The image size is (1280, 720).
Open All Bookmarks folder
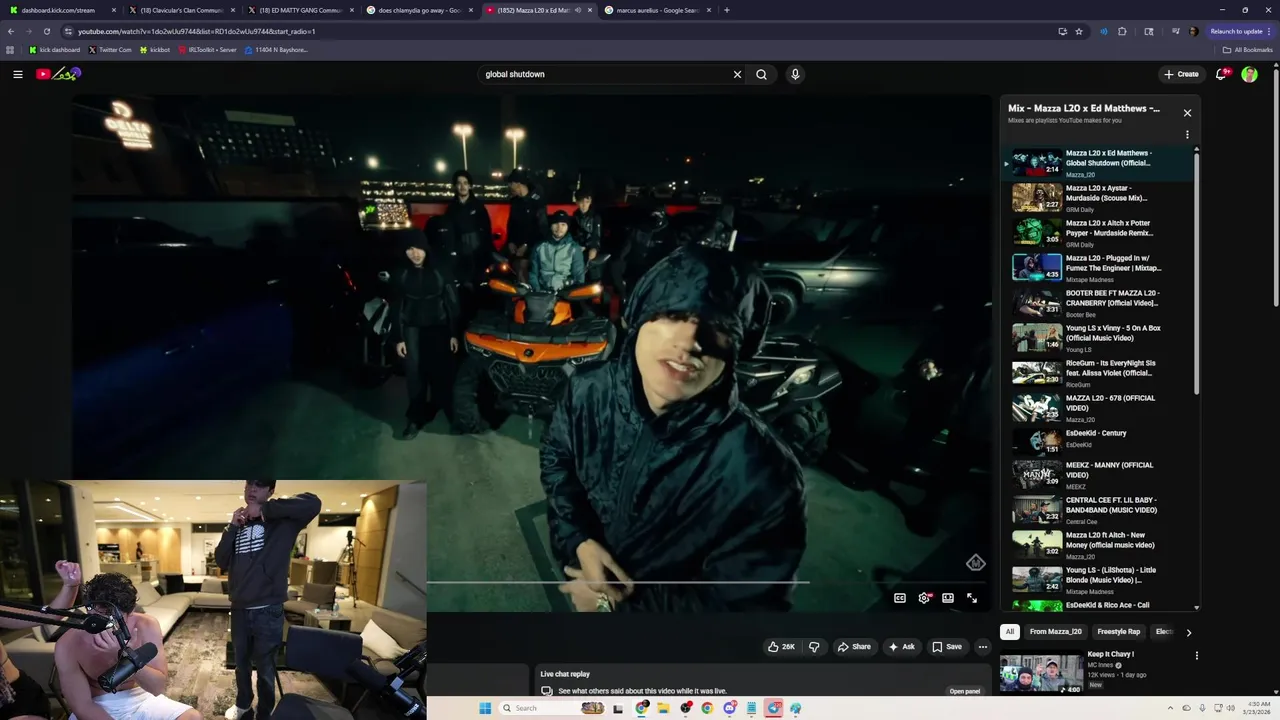pos(1247,50)
